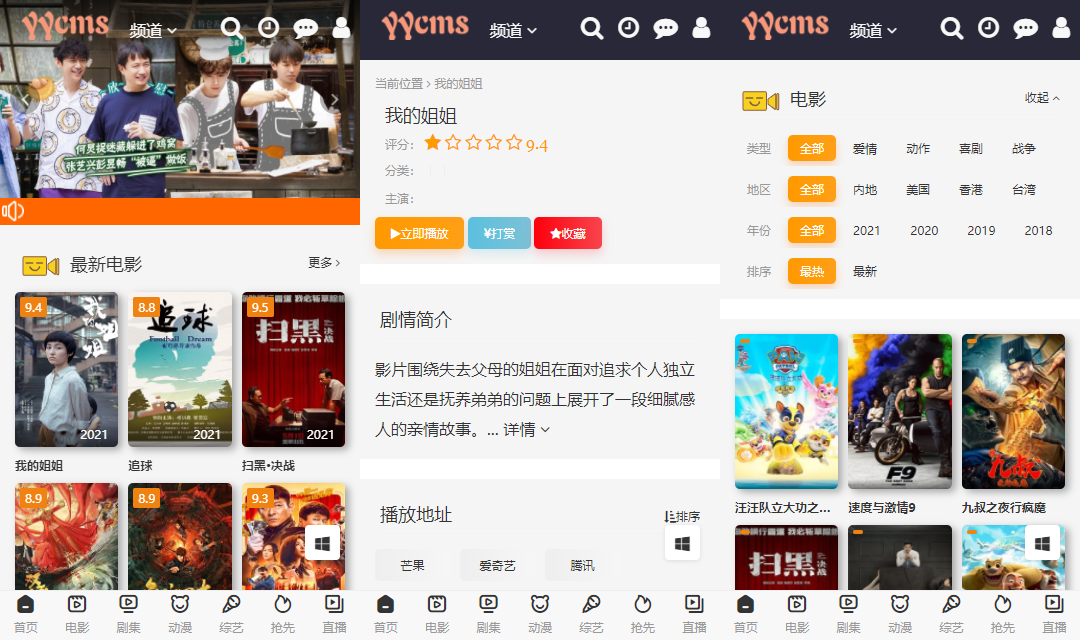Viewport: 1080px width, 640px height.
Task: Show previous carousel slide on home banner
Action: [25, 99]
